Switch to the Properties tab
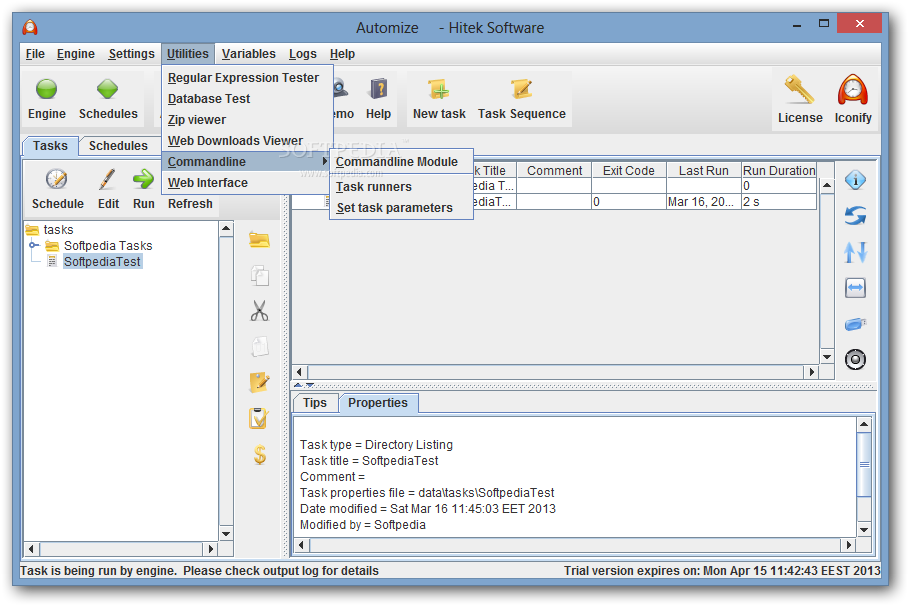The width and height of the screenshot is (909, 606). click(x=378, y=402)
